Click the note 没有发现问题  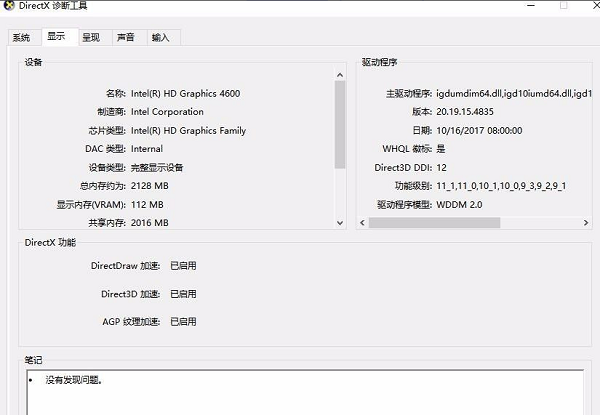(x=73, y=380)
